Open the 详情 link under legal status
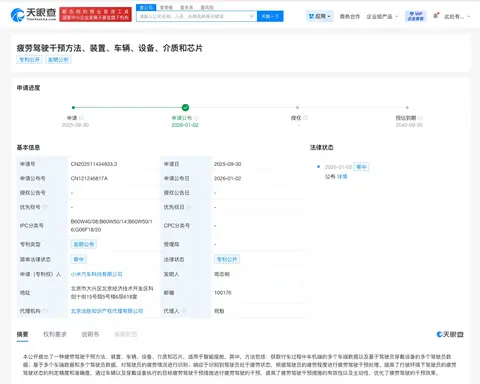480x384 pixels. [342, 177]
